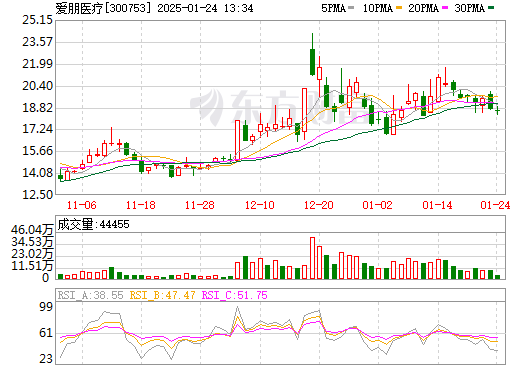Click the 0 volume axis label

tap(46, 277)
